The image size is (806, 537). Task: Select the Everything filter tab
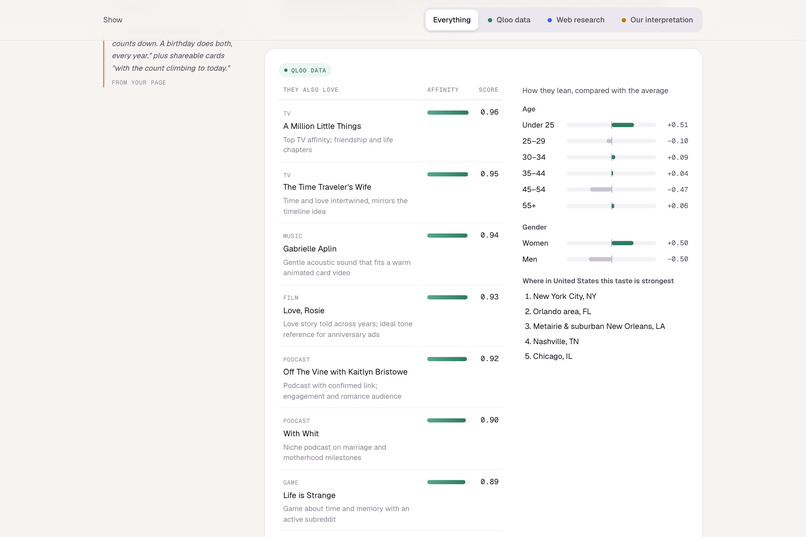tap(451, 20)
